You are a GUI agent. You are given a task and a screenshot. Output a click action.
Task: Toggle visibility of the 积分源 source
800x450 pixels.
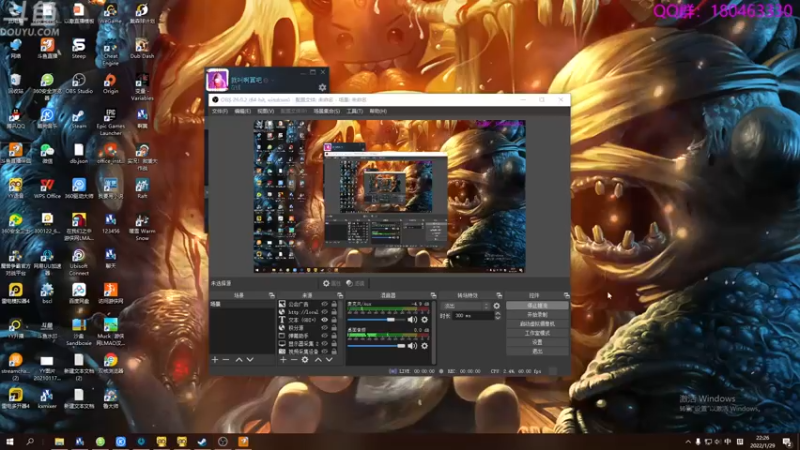pos(324,328)
